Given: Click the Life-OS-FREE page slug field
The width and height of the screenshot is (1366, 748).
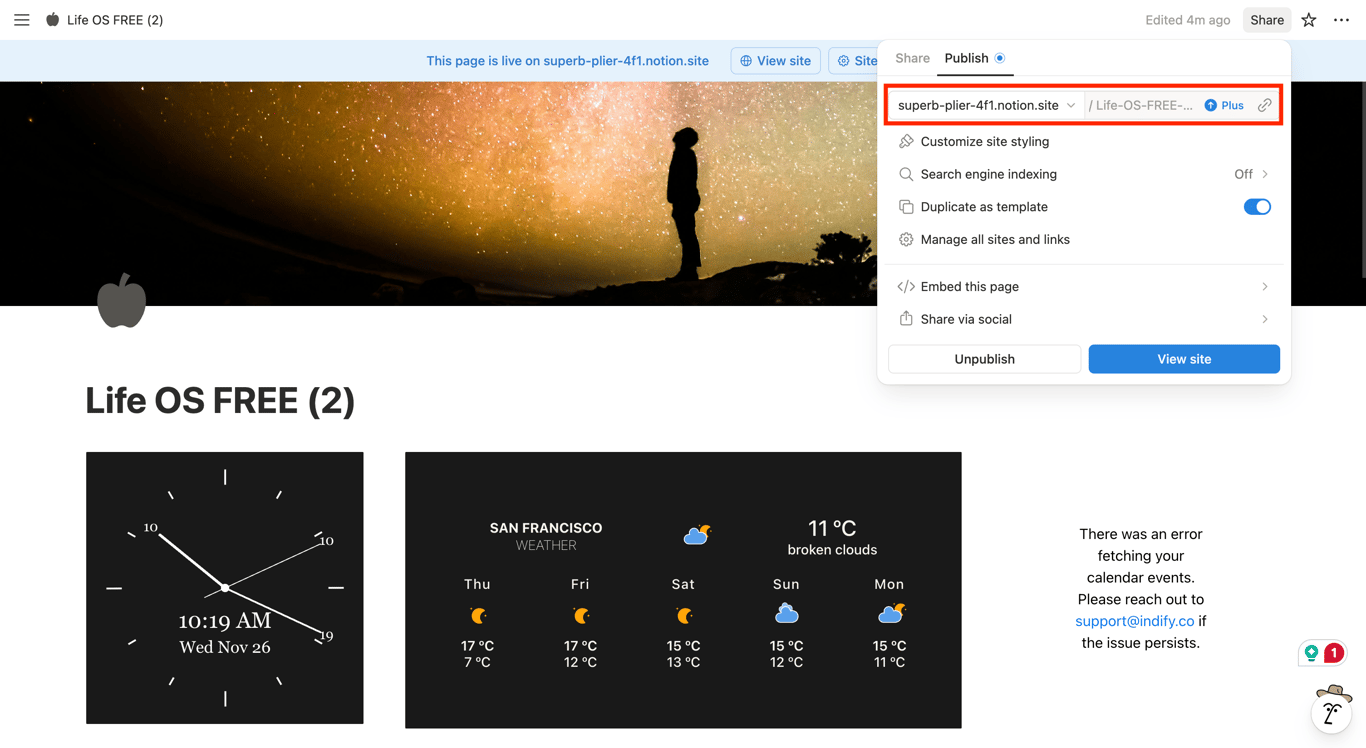Looking at the screenshot, I should tap(1141, 104).
